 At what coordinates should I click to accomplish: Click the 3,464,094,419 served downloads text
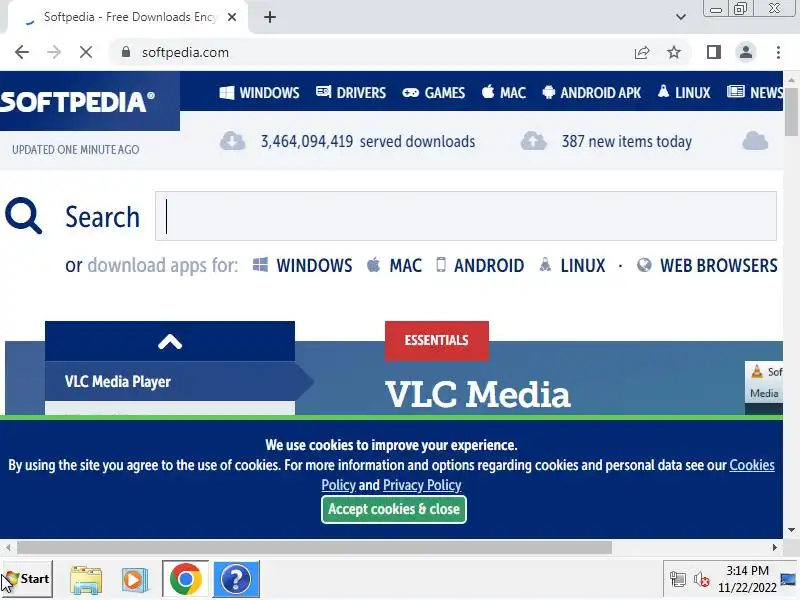[368, 141]
